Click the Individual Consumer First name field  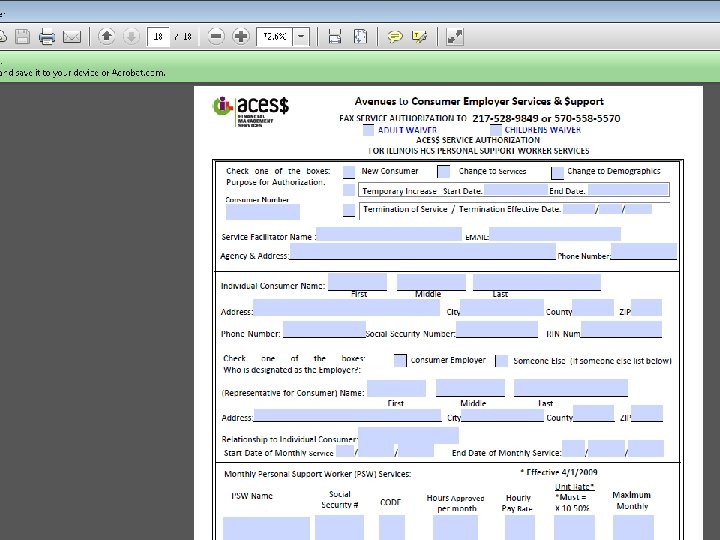pos(357,282)
